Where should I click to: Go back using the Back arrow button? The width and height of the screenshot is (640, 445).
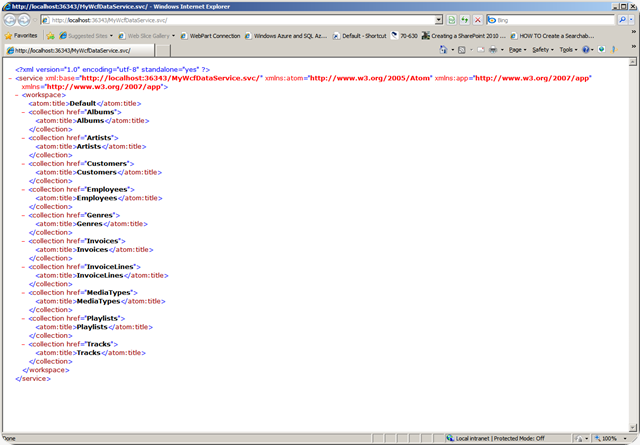point(10,20)
